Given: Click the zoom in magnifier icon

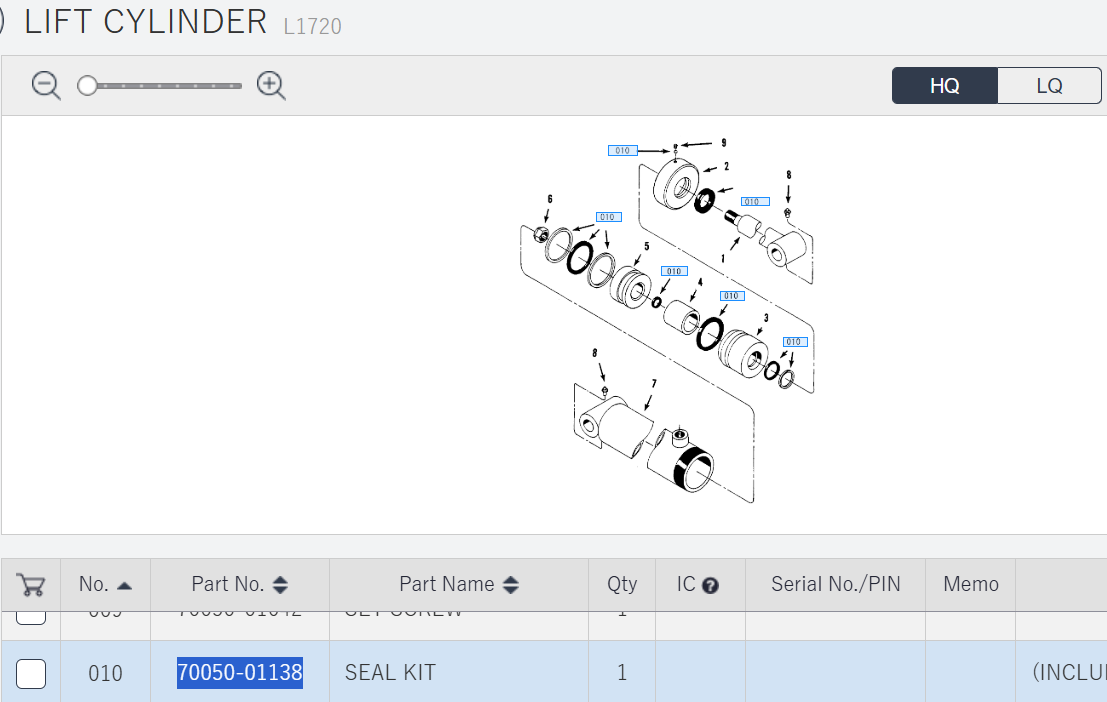Looking at the screenshot, I should (x=271, y=85).
